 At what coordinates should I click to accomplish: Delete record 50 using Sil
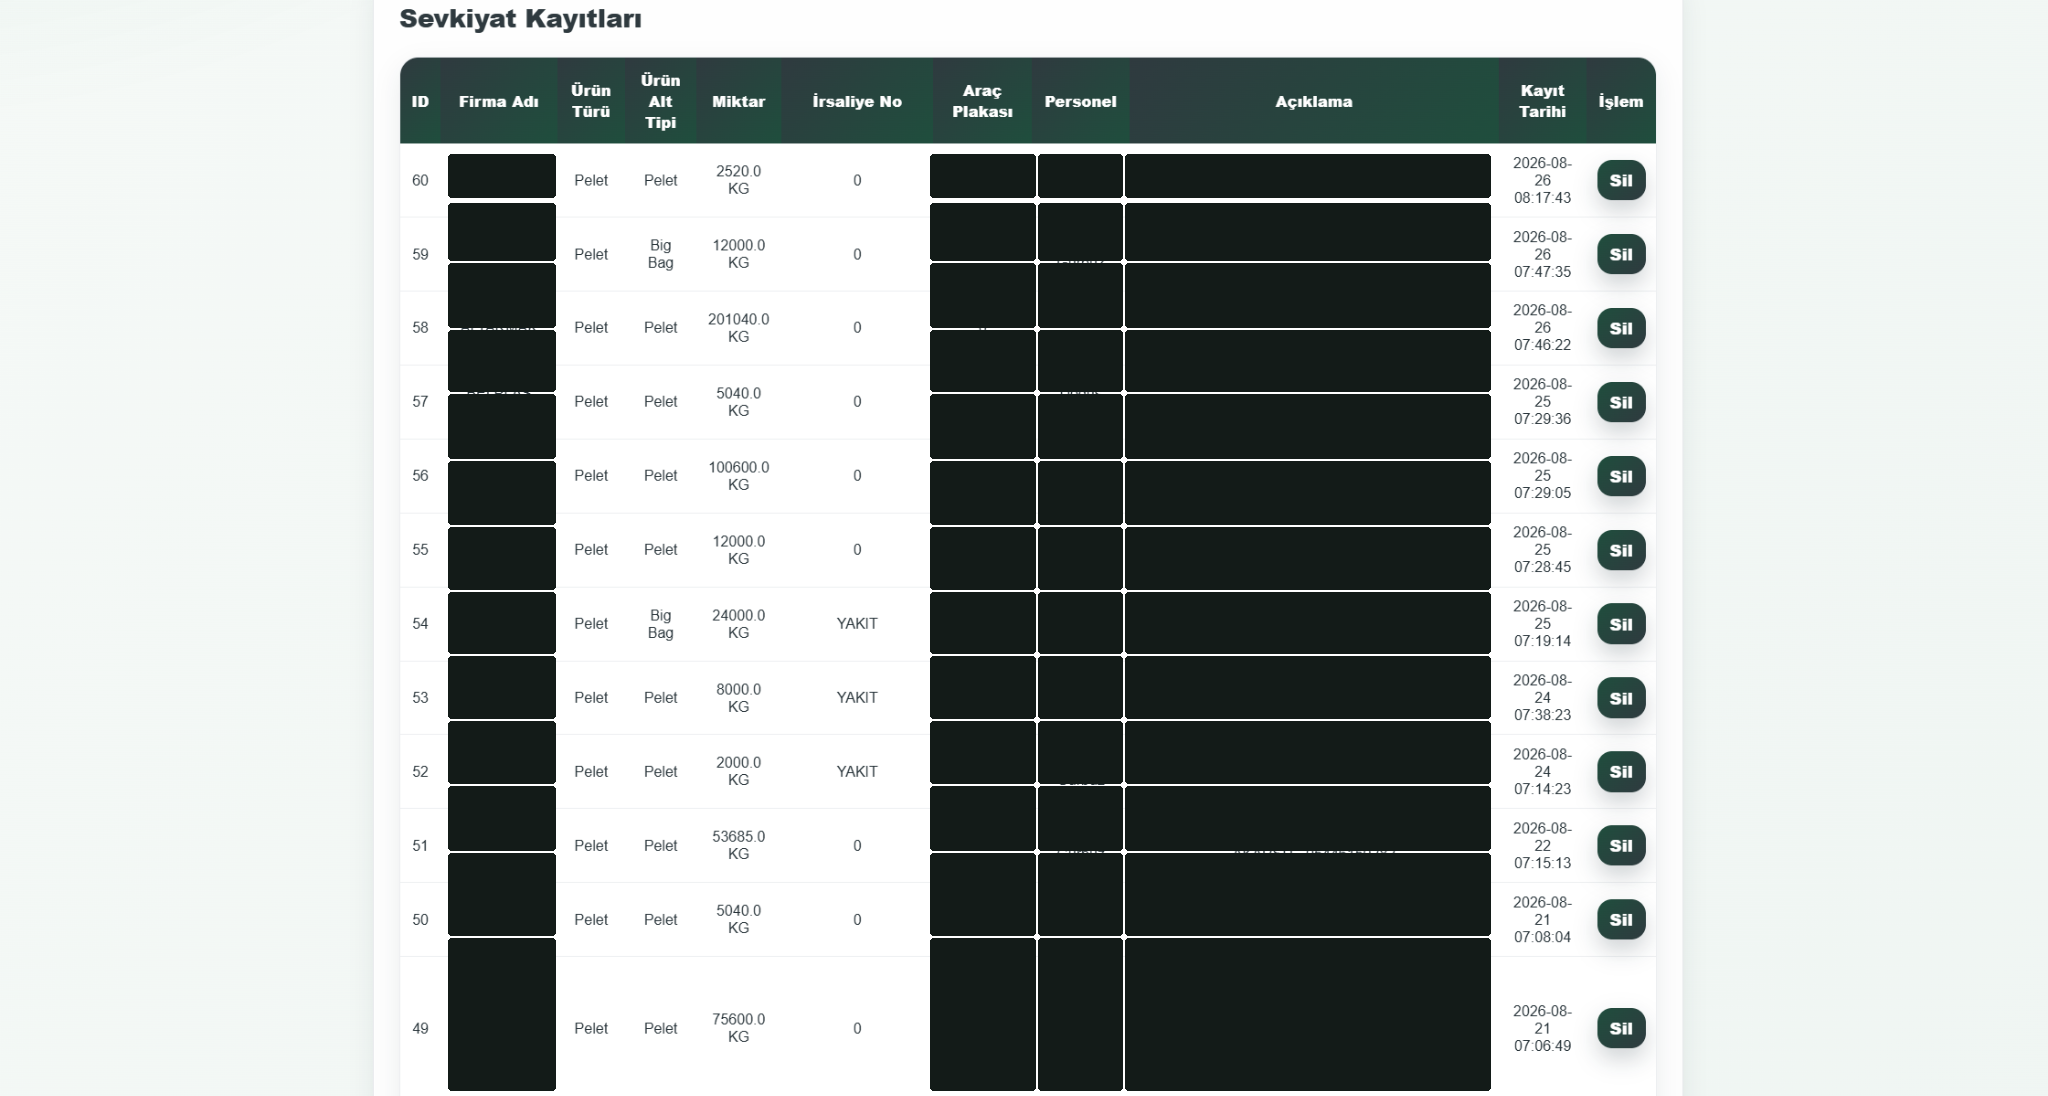pos(1621,919)
